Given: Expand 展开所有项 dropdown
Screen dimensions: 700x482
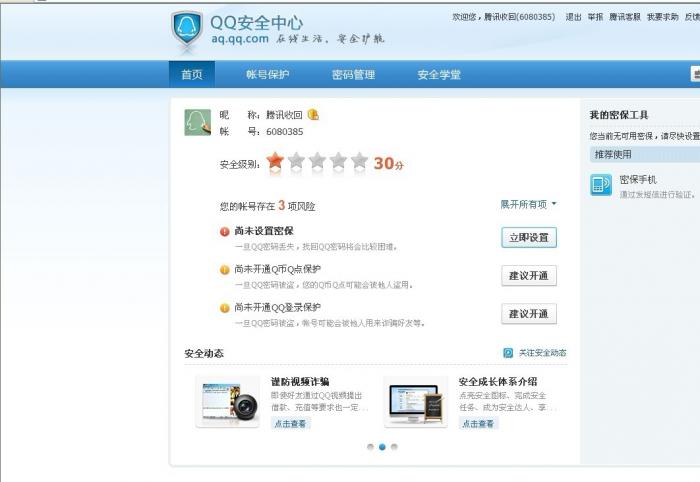Looking at the screenshot, I should coord(529,204).
